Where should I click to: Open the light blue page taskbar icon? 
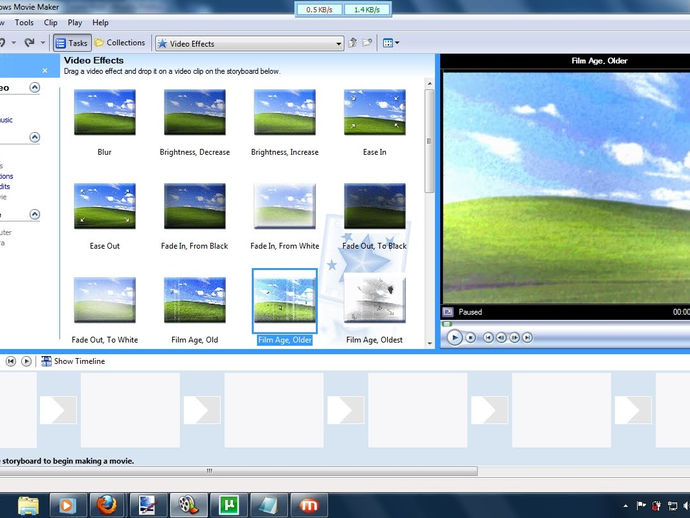point(269,505)
